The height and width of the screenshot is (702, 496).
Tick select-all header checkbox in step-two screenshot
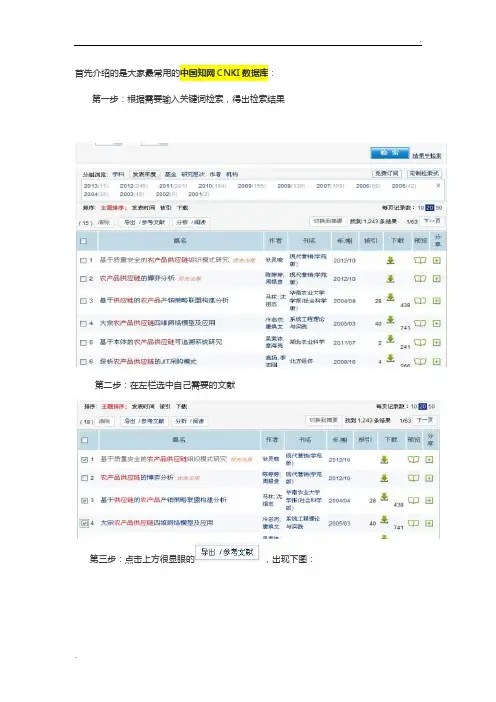84,440
